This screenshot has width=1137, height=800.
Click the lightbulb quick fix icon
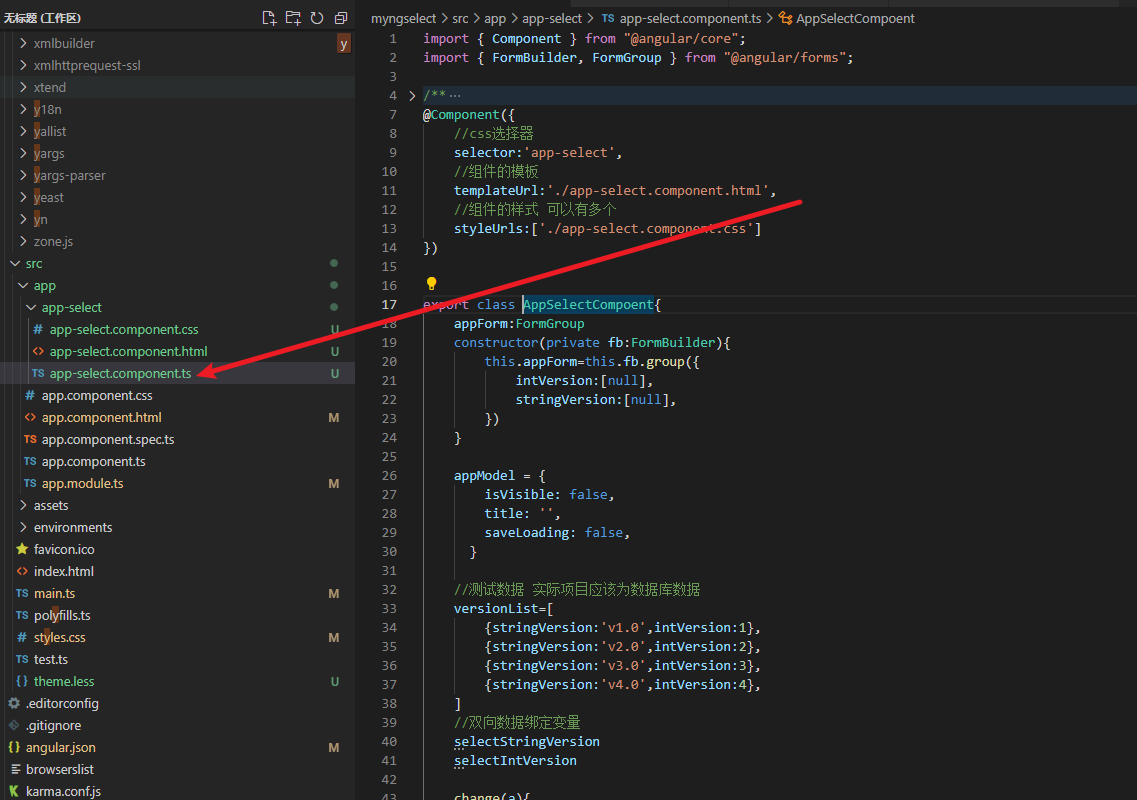(431, 284)
